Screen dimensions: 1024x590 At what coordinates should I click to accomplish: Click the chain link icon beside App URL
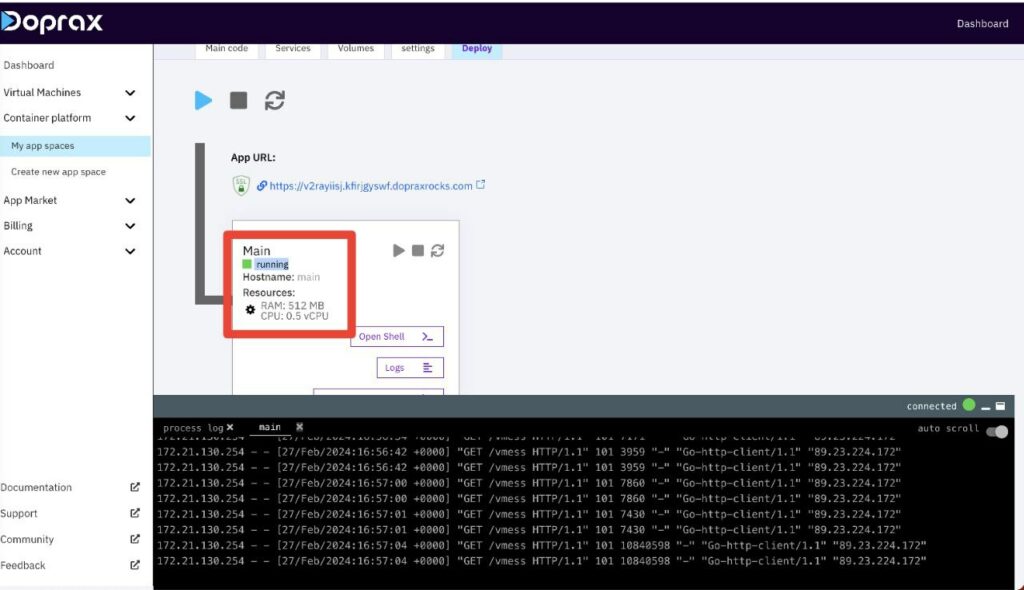tap(262, 186)
